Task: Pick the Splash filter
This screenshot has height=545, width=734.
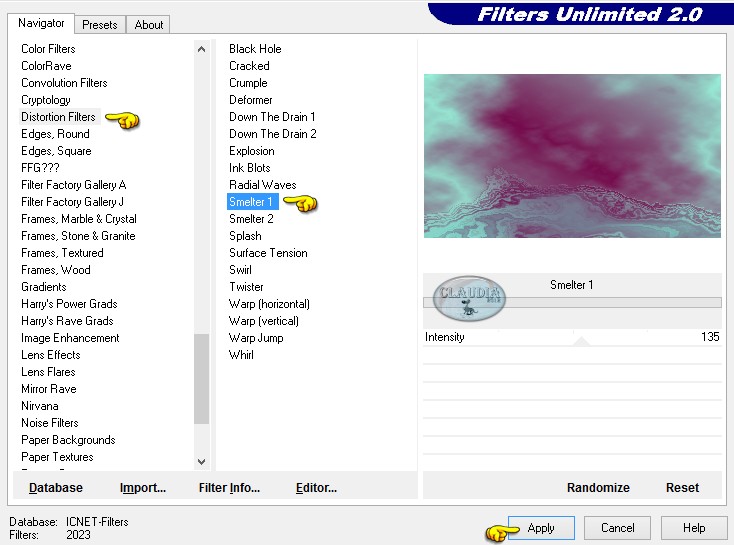Action: coord(245,236)
